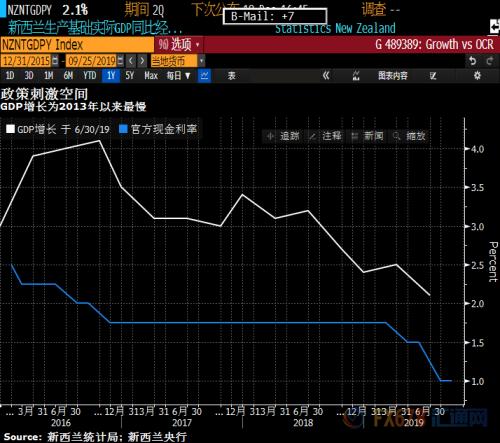Open chart settings gear icon
The width and height of the screenshot is (500, 443).
(477, 76)
